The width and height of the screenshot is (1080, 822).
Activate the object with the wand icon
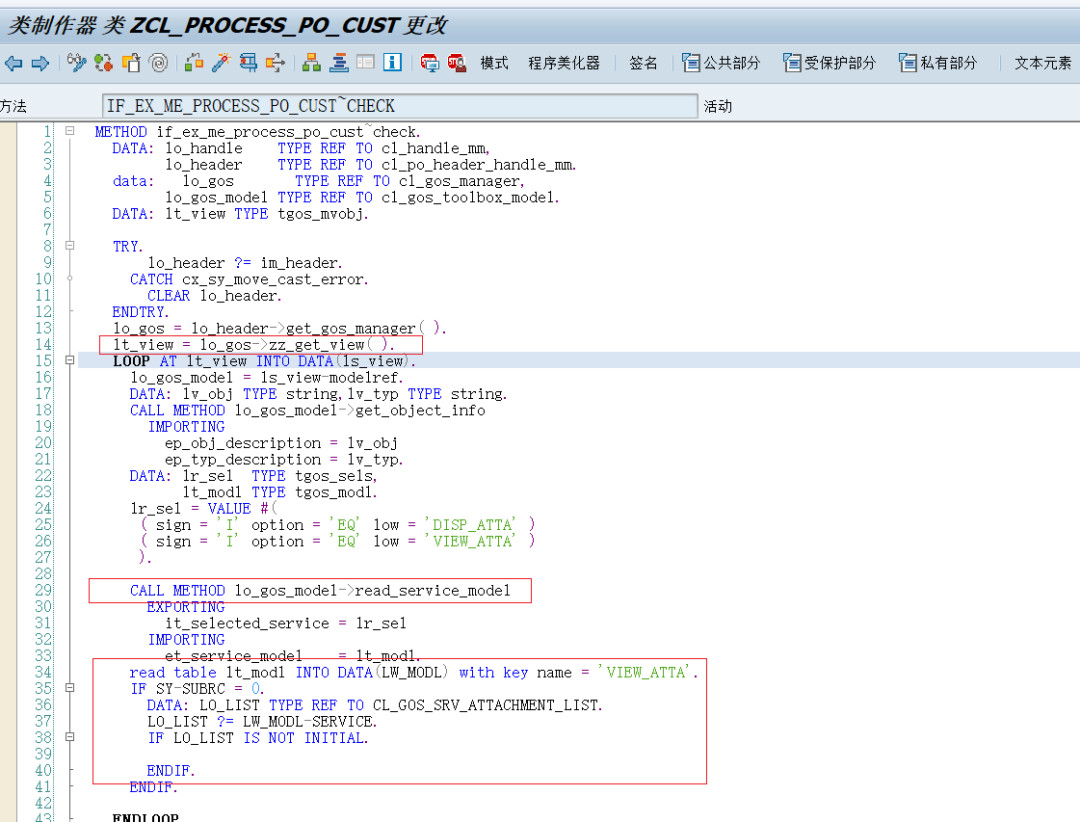221,63
